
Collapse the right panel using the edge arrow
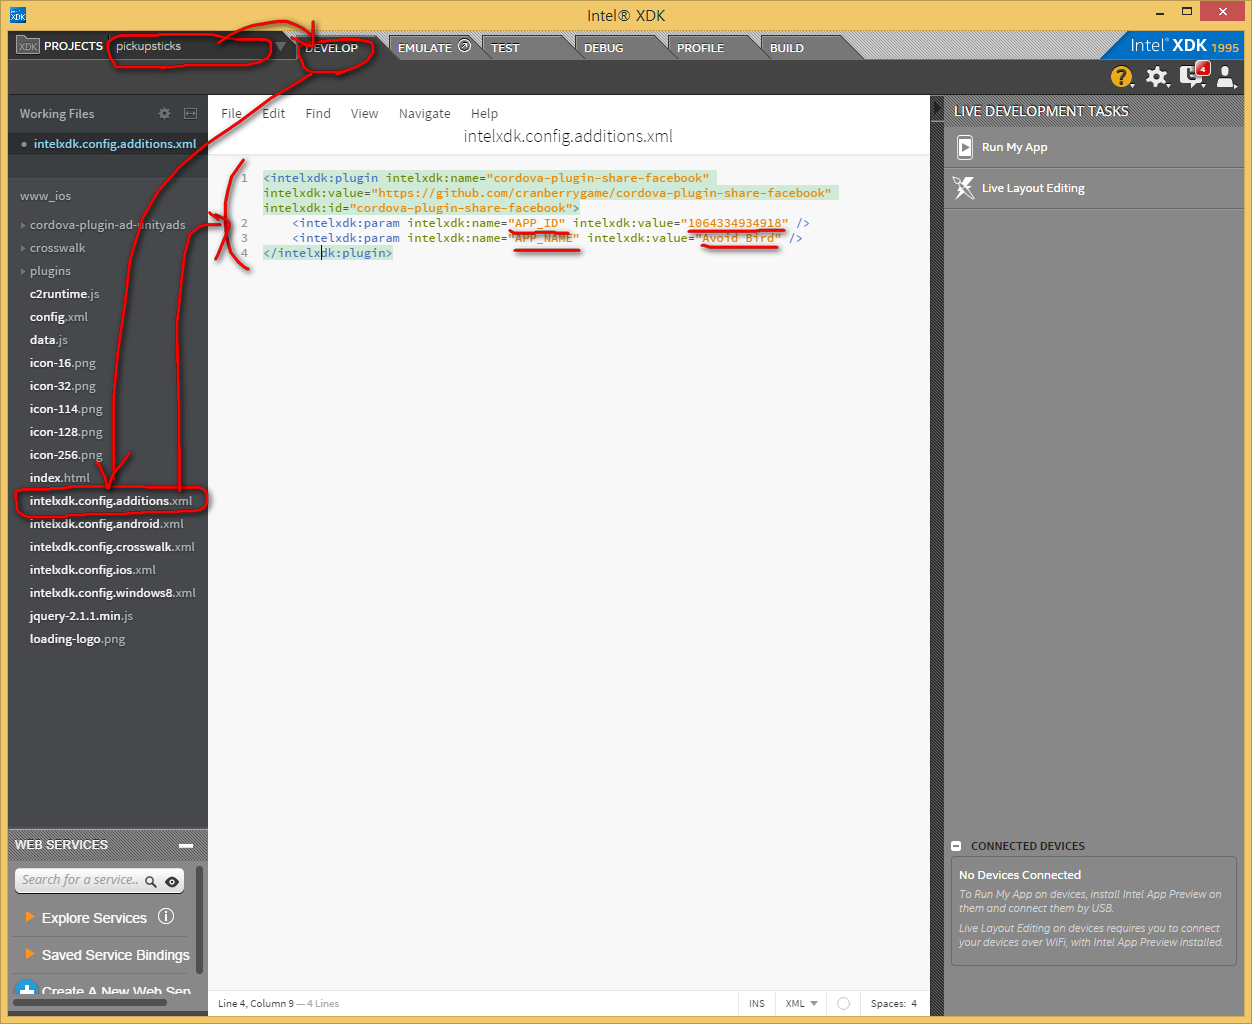(937, 108)
